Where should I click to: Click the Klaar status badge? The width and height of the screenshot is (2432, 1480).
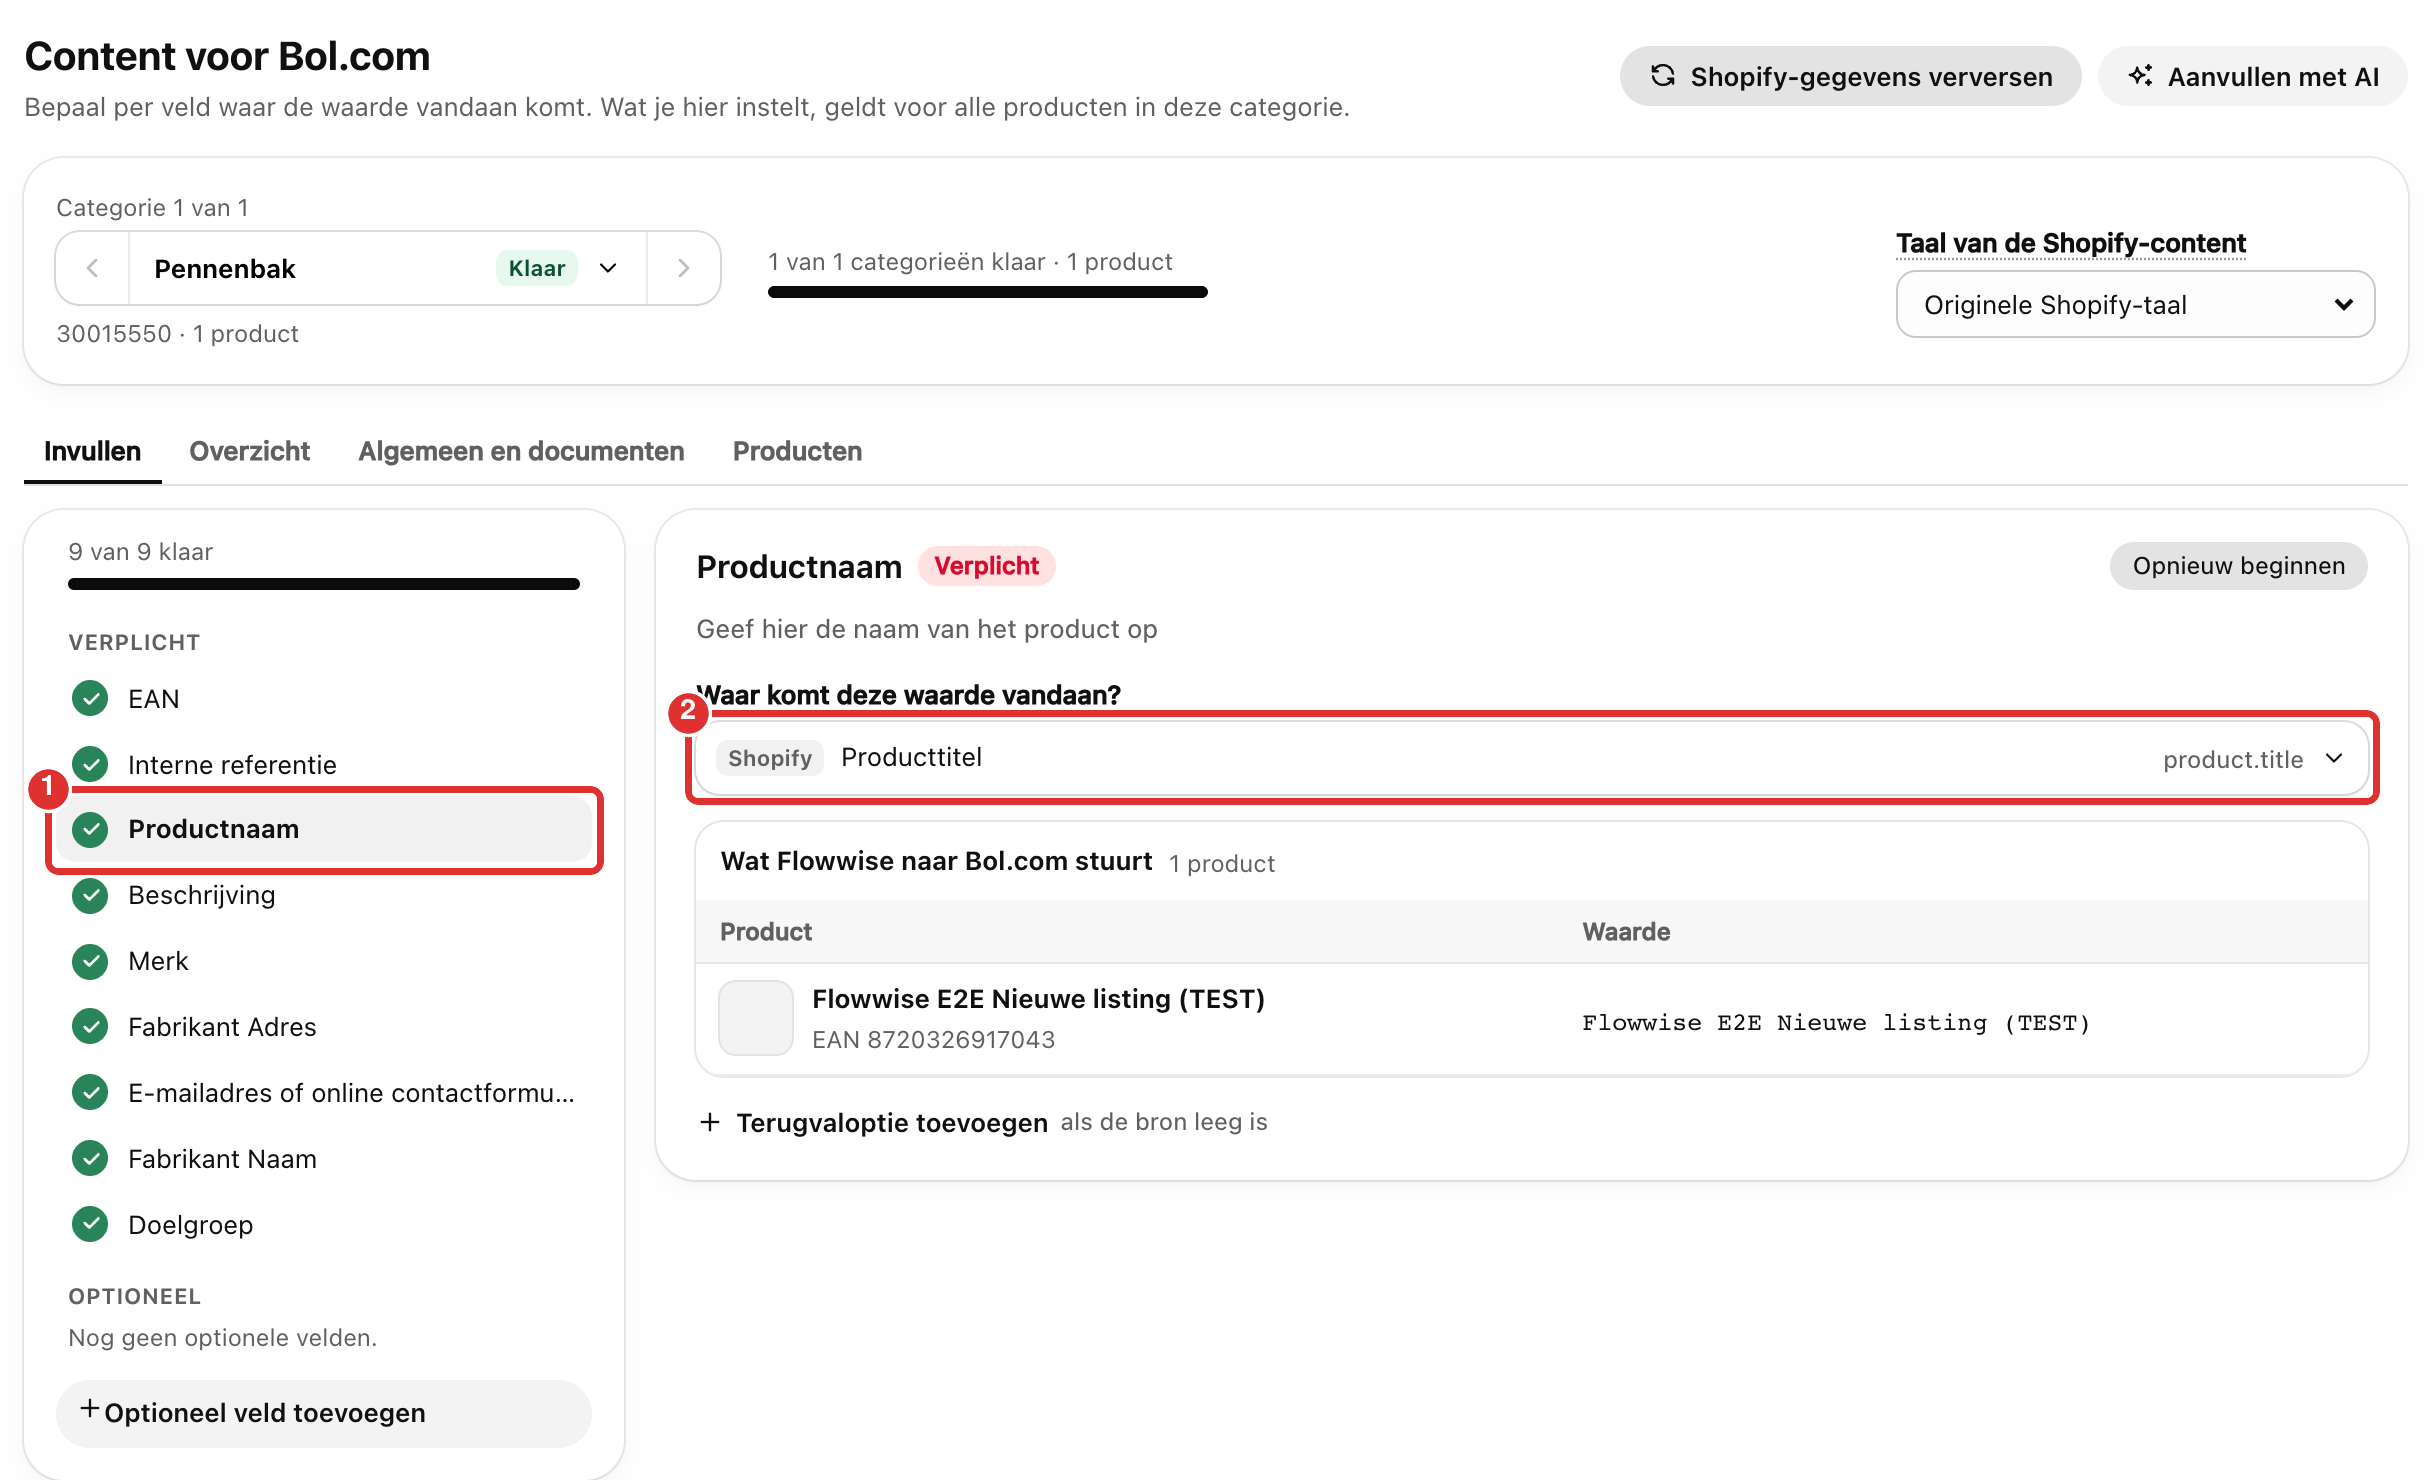(536, 268)
